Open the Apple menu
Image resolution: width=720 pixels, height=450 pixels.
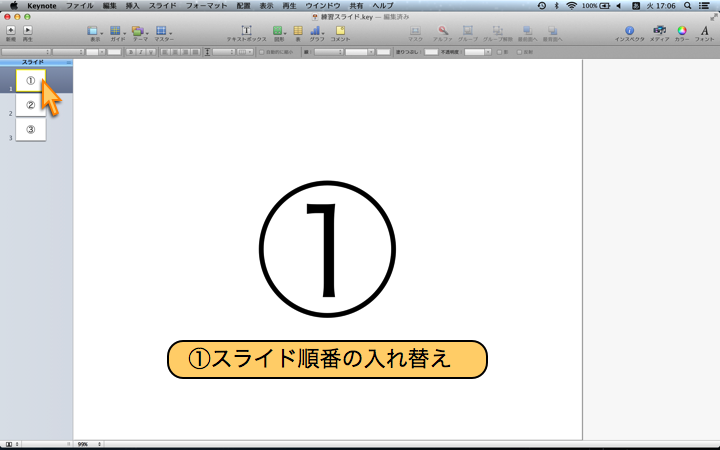pos(14,6)
